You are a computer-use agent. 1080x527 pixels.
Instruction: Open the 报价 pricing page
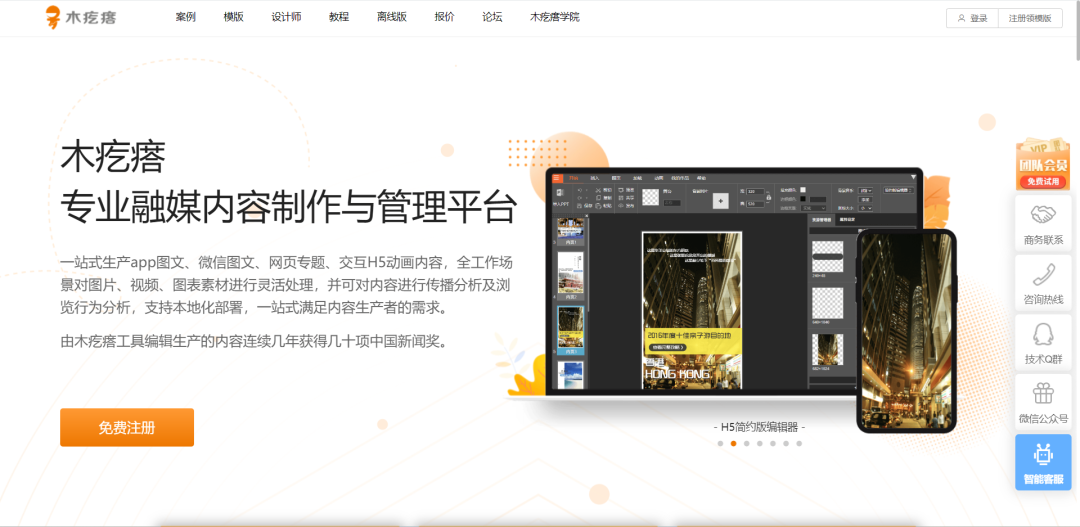pyautogui.click(x=444, y=17)
